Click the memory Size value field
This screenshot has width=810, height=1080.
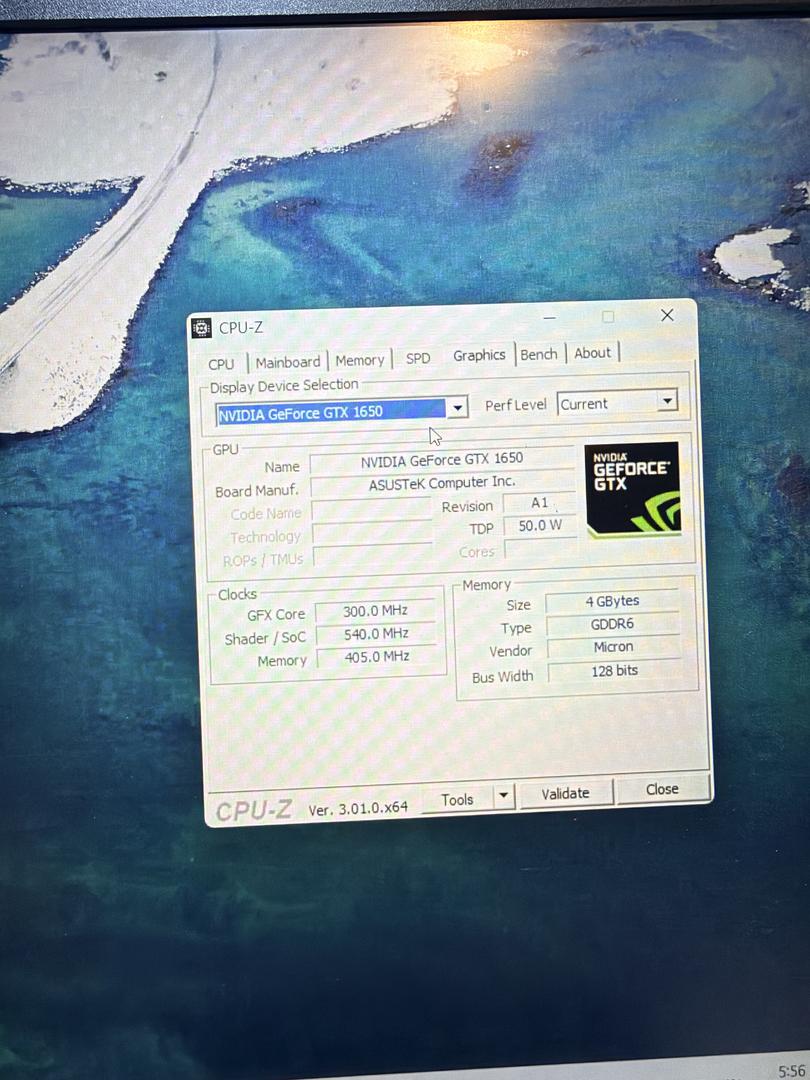tap(612, 601)
